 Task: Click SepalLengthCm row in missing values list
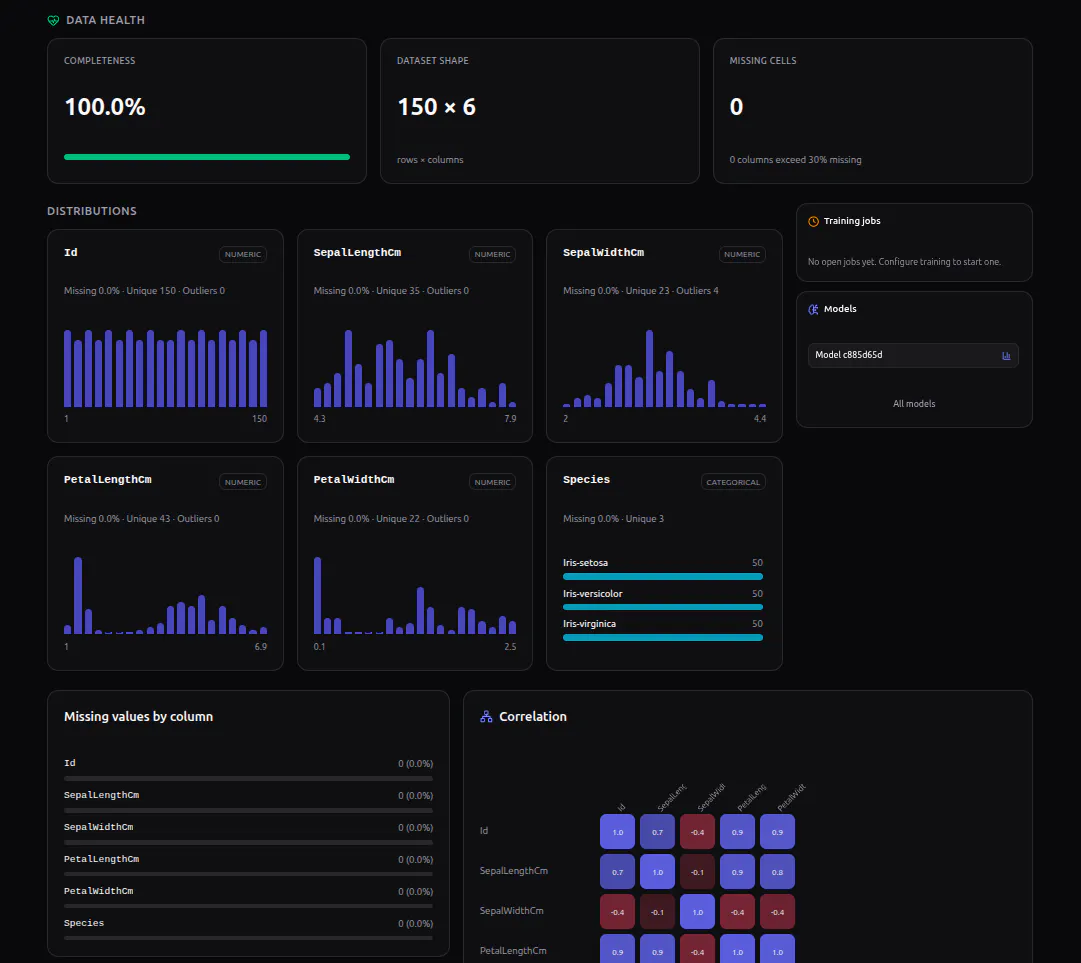point(248,801)
